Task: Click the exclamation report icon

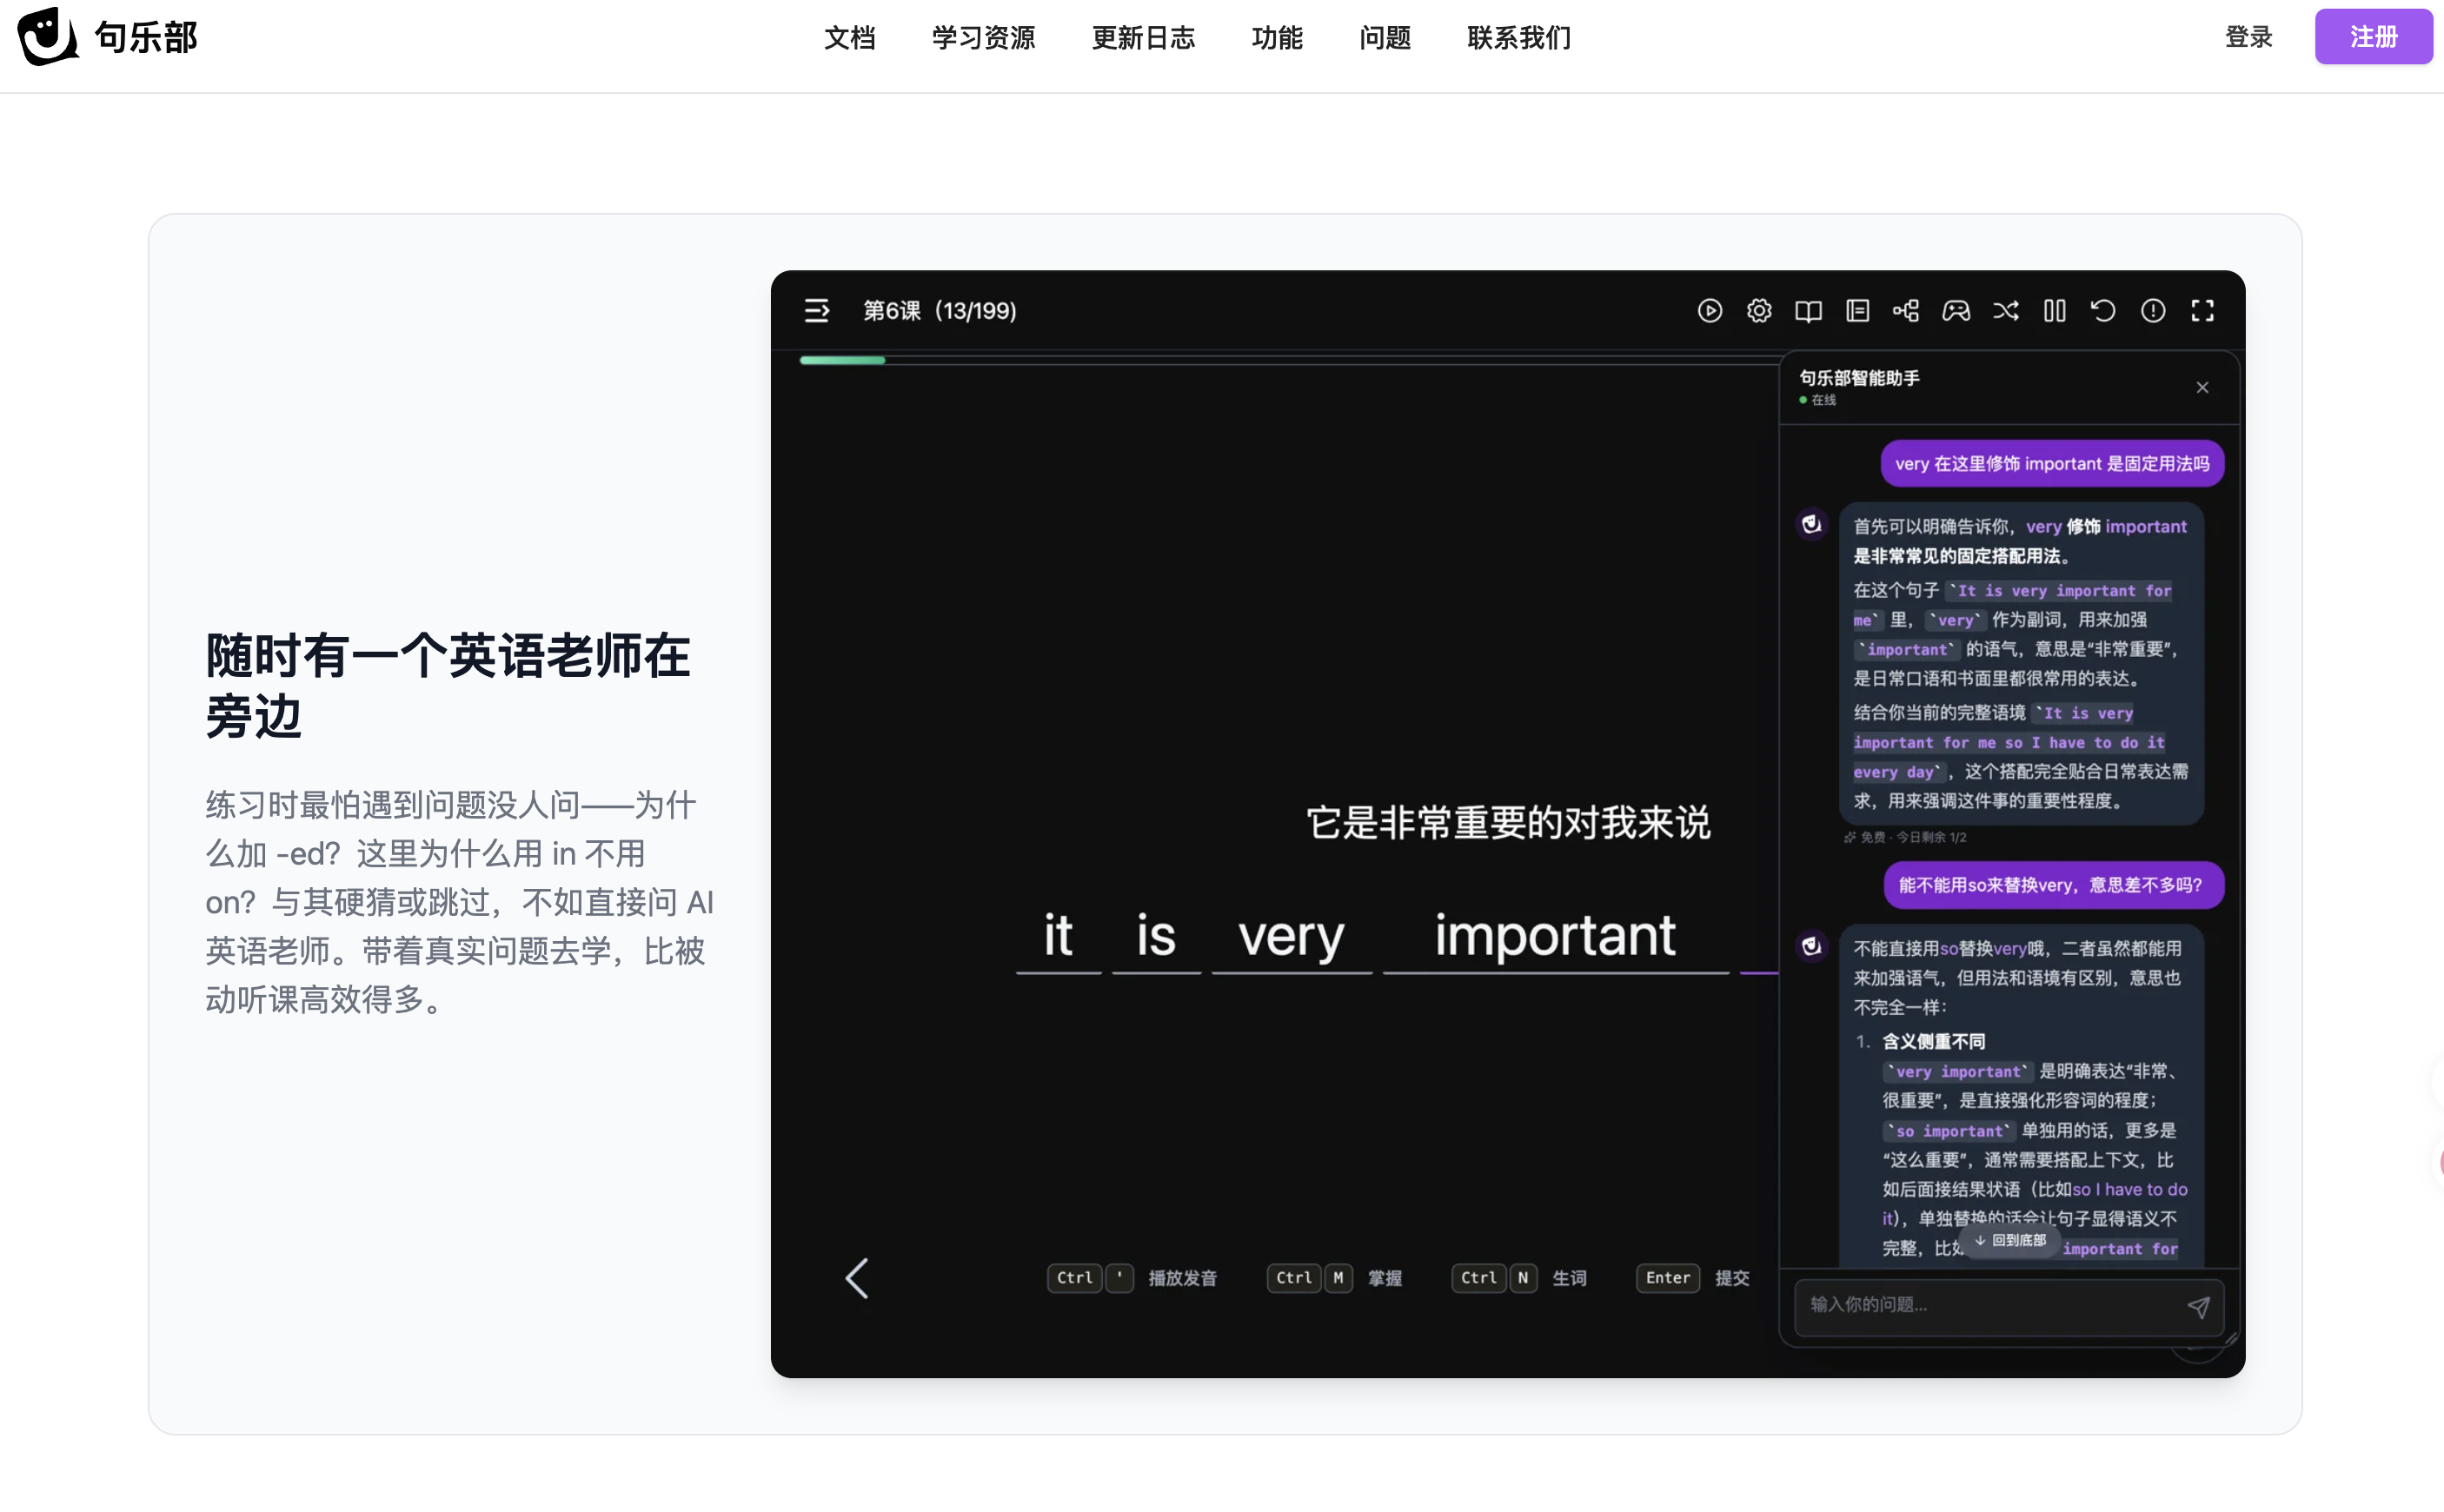Action: click(x=2153, y=311)
